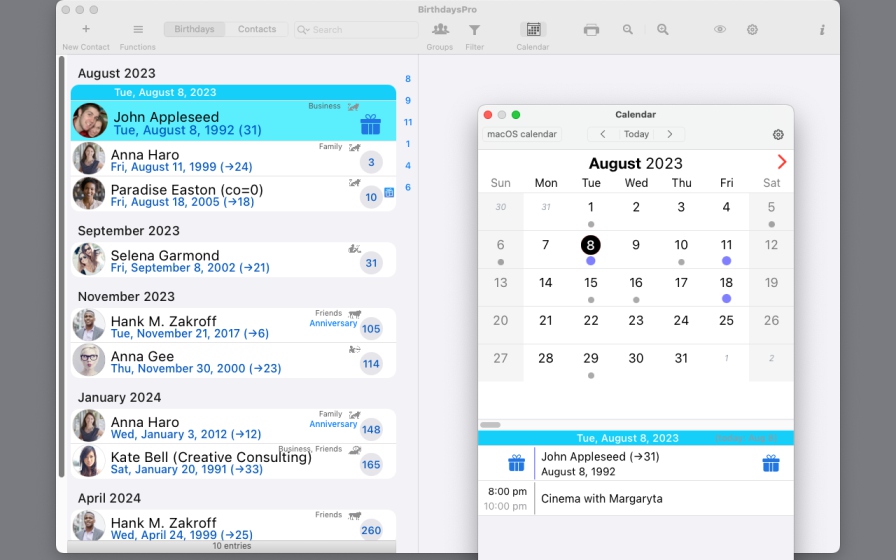Image resolution: width=896 pixels, height=560 pixels.
Task: Jump to month index 8
Action: pyautogui.click(x=408, y=79)
